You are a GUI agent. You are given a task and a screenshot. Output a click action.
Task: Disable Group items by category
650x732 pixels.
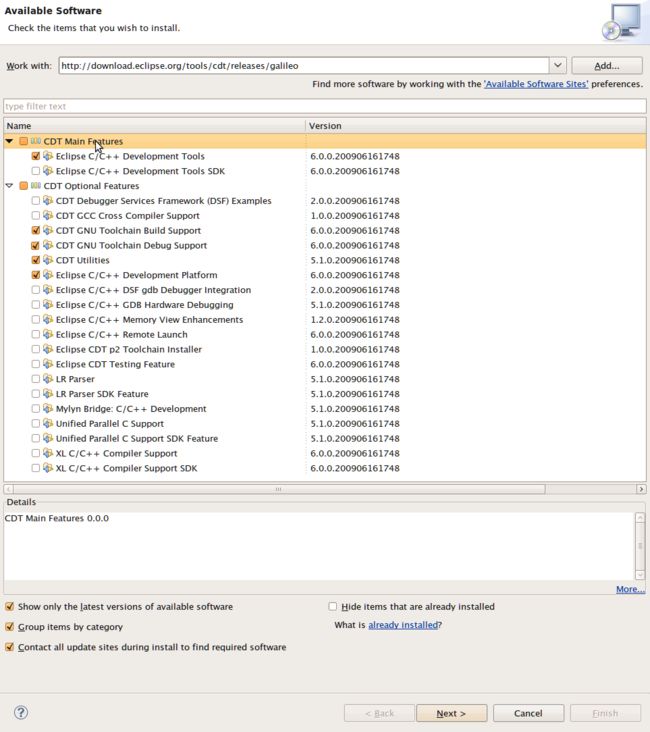coord(9,626)
